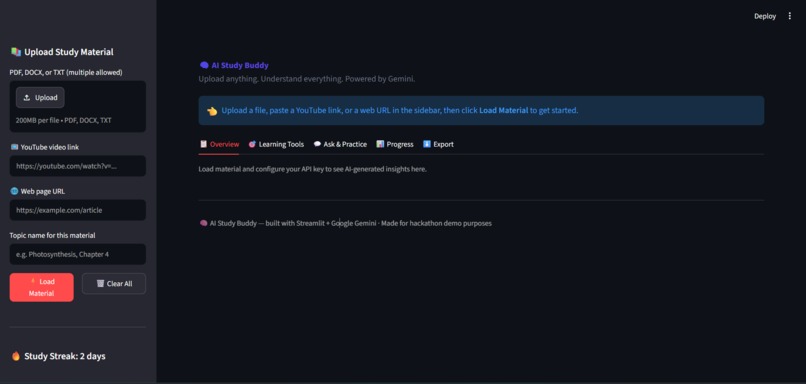Click the globe icon beside Web page URL
806x384 pixels.
click(x=14, y=191)
